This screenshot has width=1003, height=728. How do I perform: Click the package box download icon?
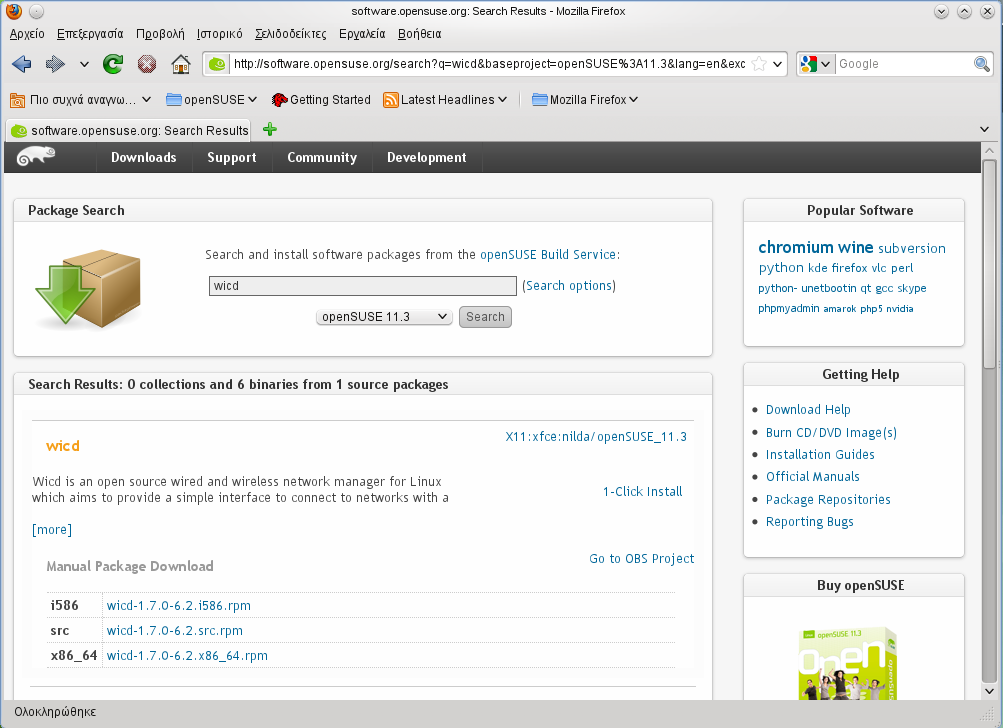tap(88, 288)
